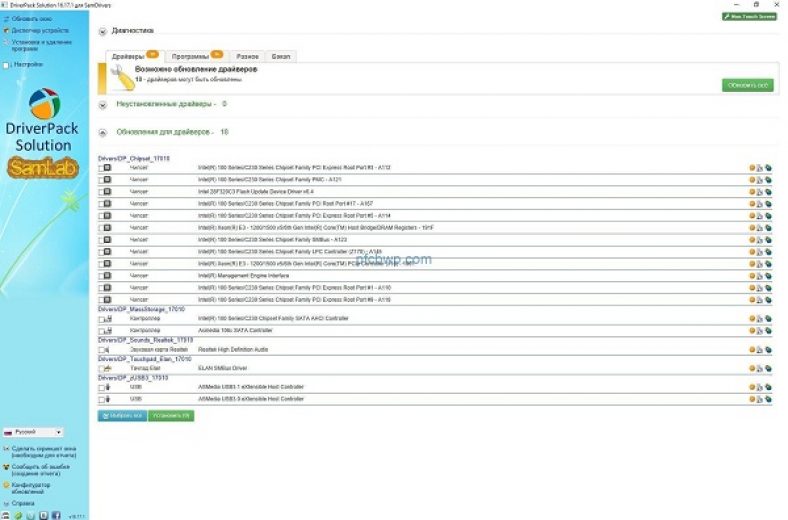Click orange circle icon in ASMedia USB3.0 Host Controller row
The height and width of the screenshot is (520, 788).
pyautogui.click(x=752, y=399)
